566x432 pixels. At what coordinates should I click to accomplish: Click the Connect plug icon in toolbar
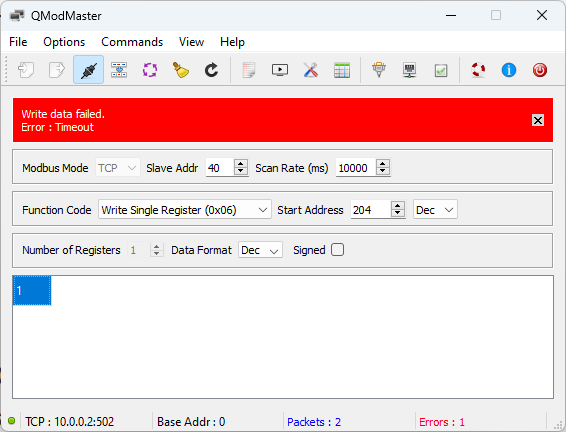(x=88, y=70)
